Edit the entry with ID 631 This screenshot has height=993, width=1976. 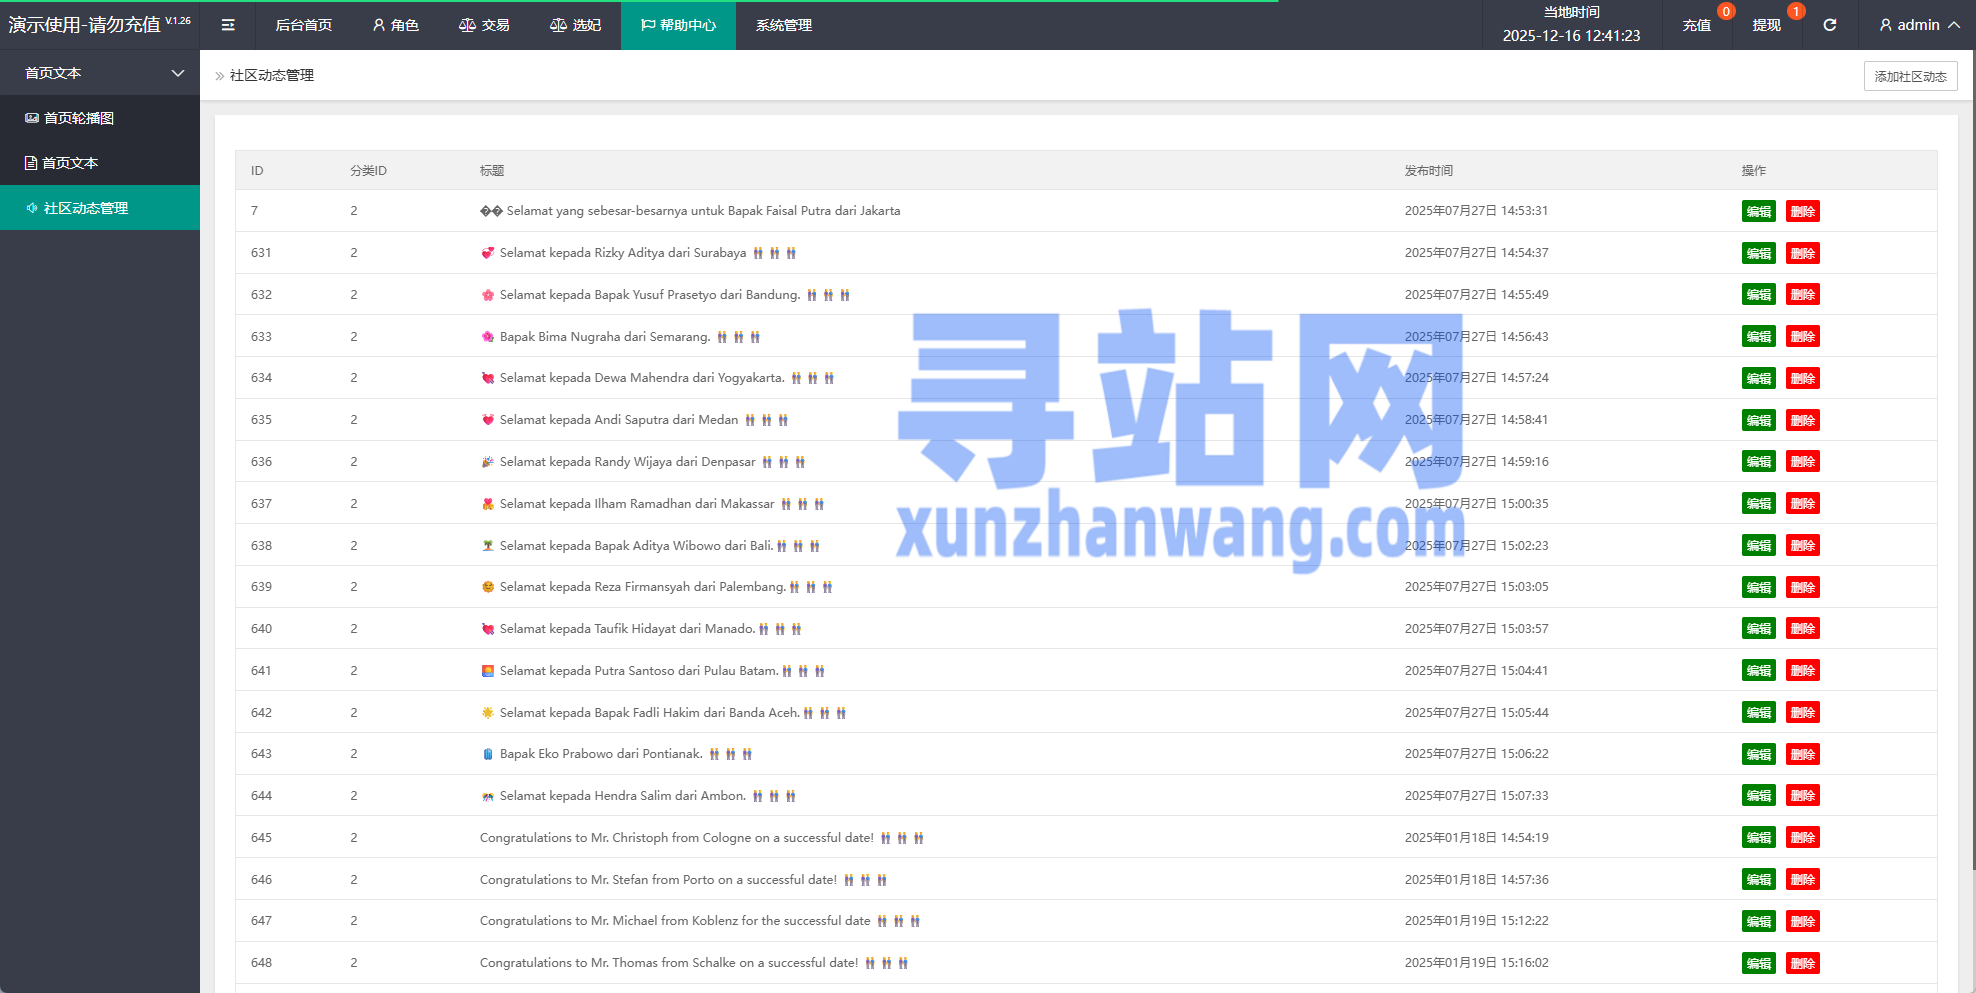point(1758,254)
